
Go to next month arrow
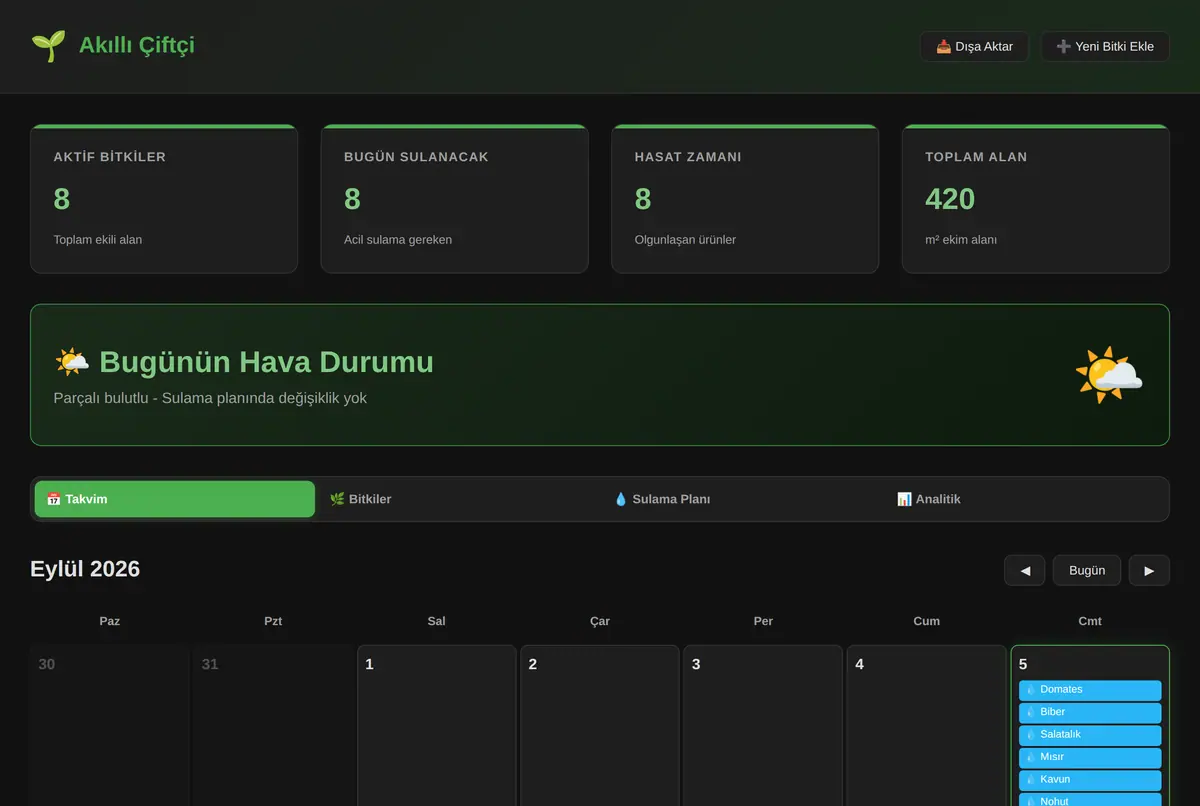1149,570
